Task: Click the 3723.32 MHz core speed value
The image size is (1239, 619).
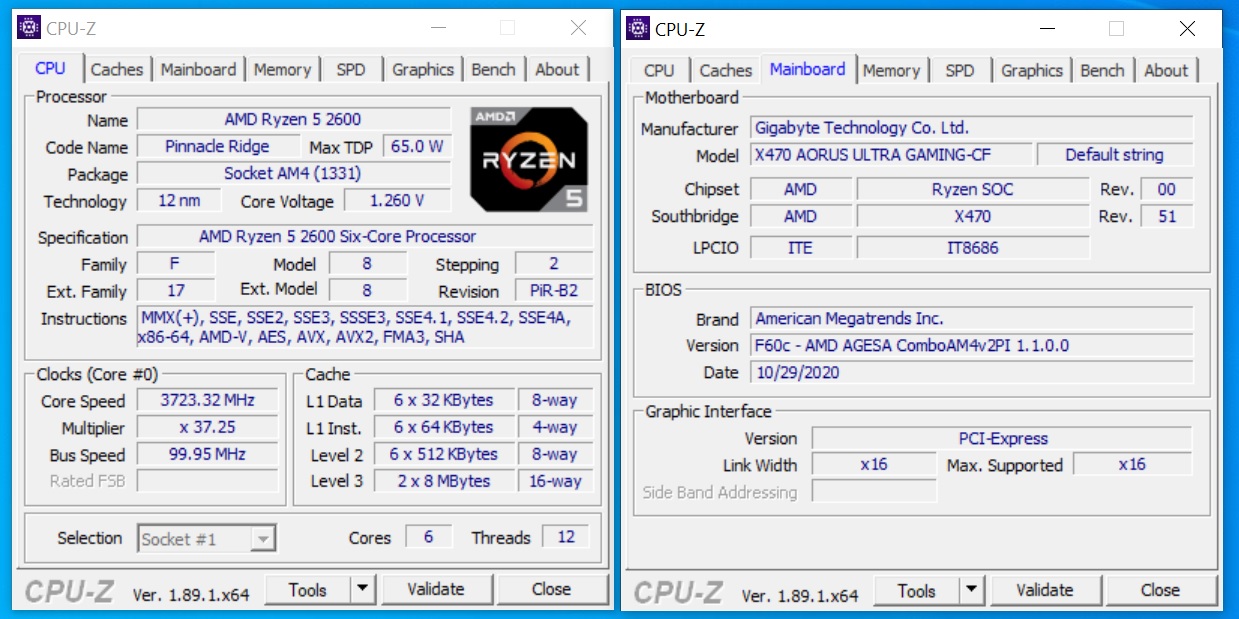Action: pos(207,400)
